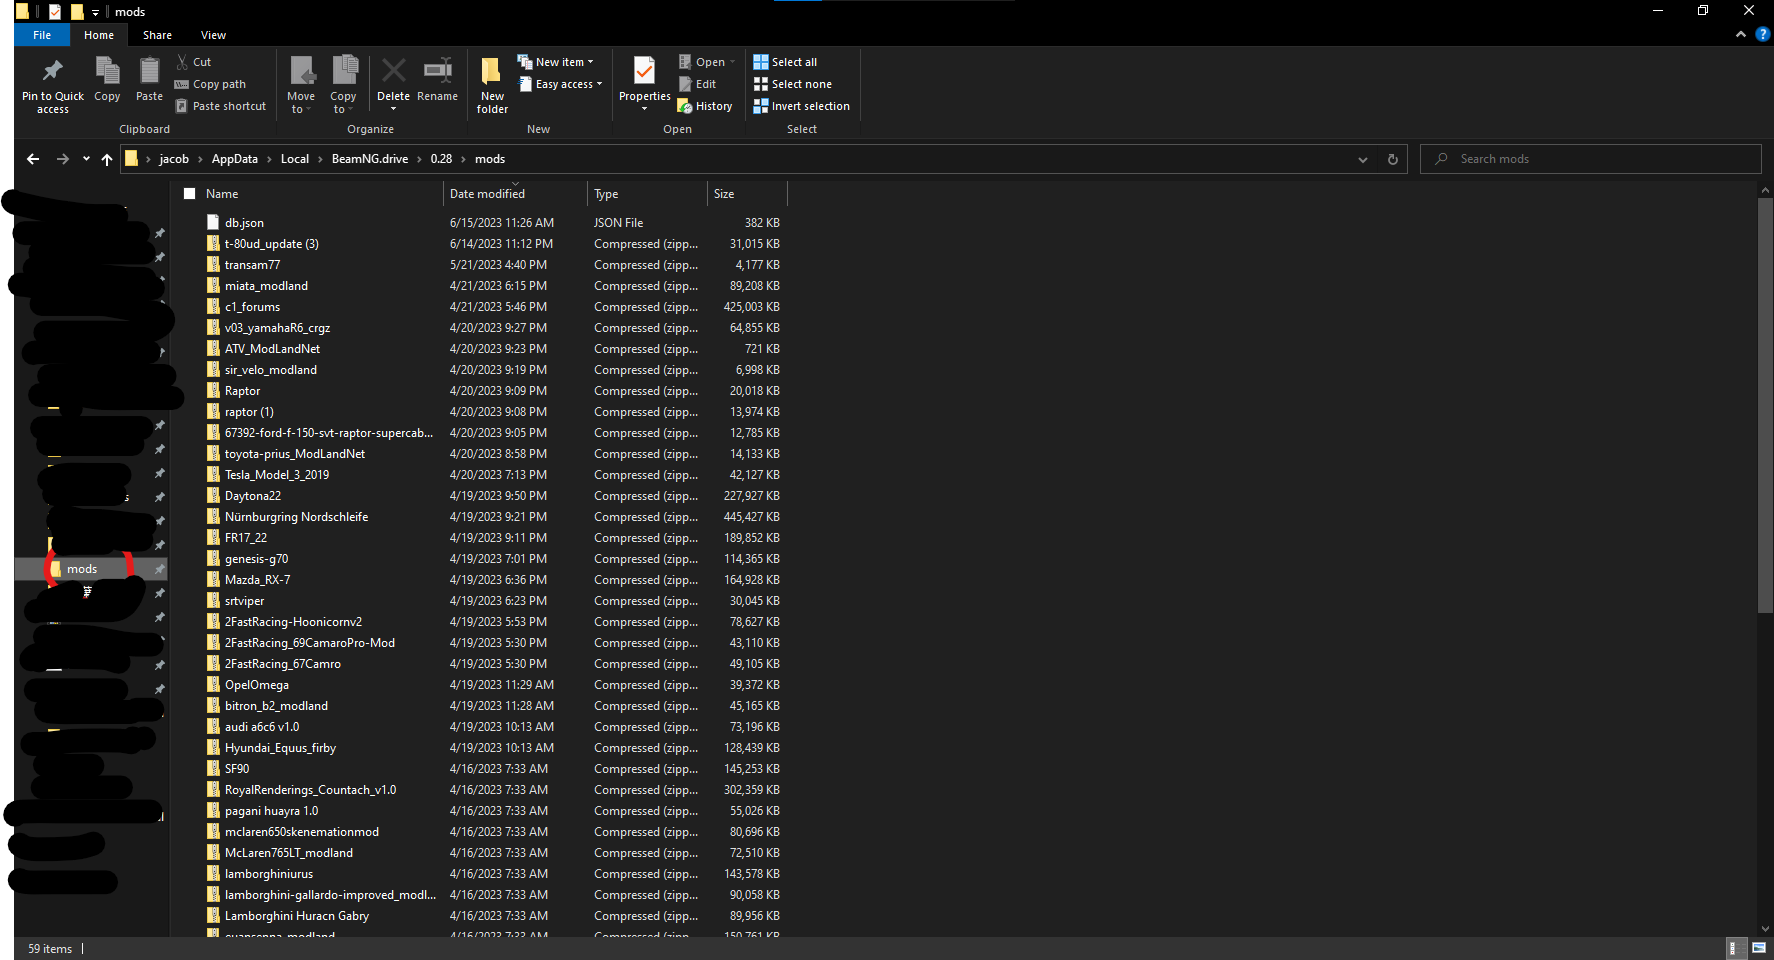
Task: Collapse the ribbon with the chevron
Action: pyautogui.click(x=1741, y=34)
